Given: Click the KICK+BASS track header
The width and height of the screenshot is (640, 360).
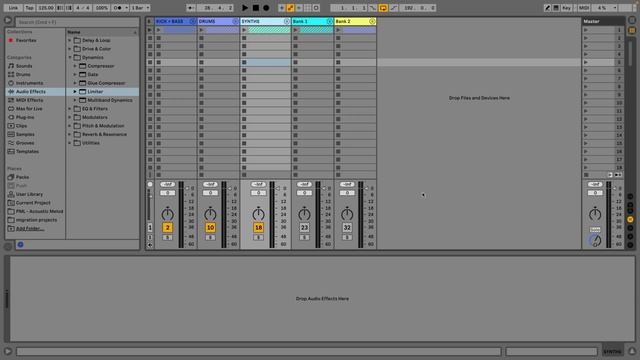Looking at the screenshot, I should (176, 21).
